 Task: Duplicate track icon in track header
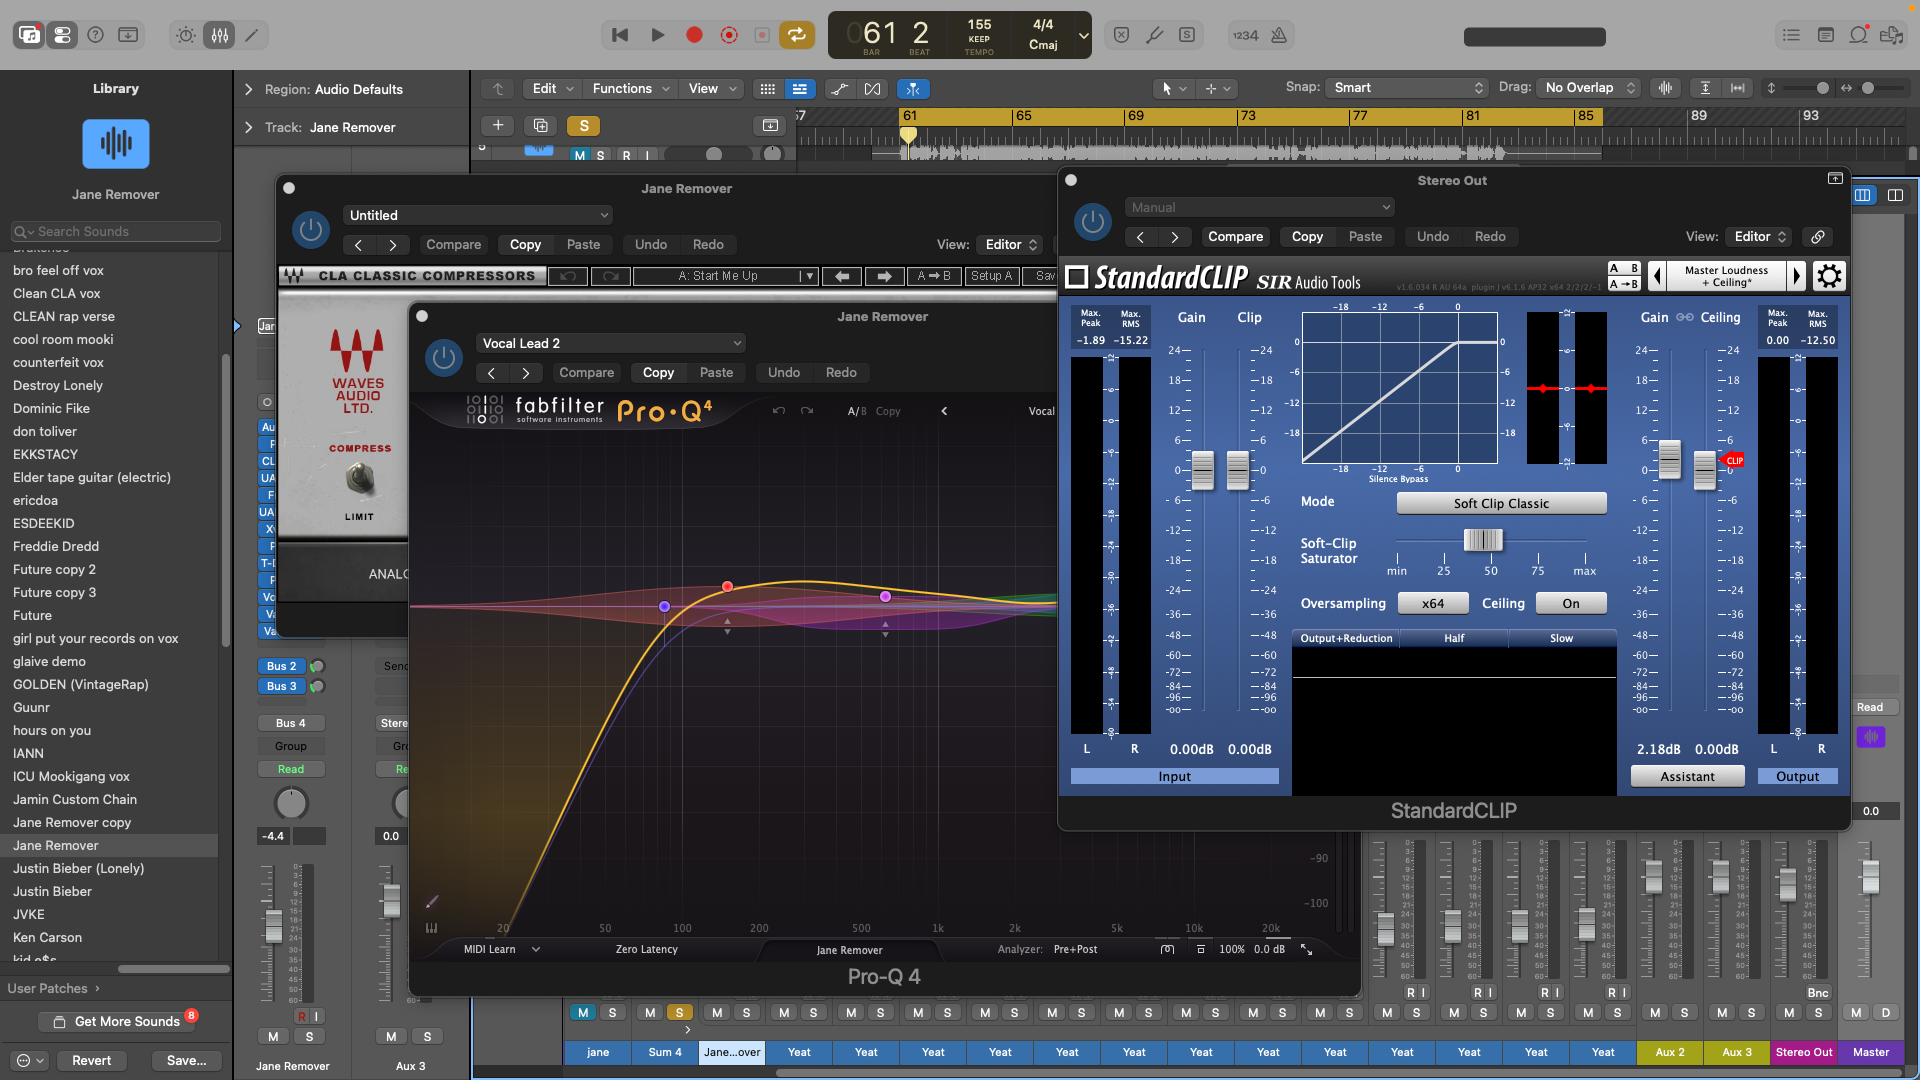[540, 125]
